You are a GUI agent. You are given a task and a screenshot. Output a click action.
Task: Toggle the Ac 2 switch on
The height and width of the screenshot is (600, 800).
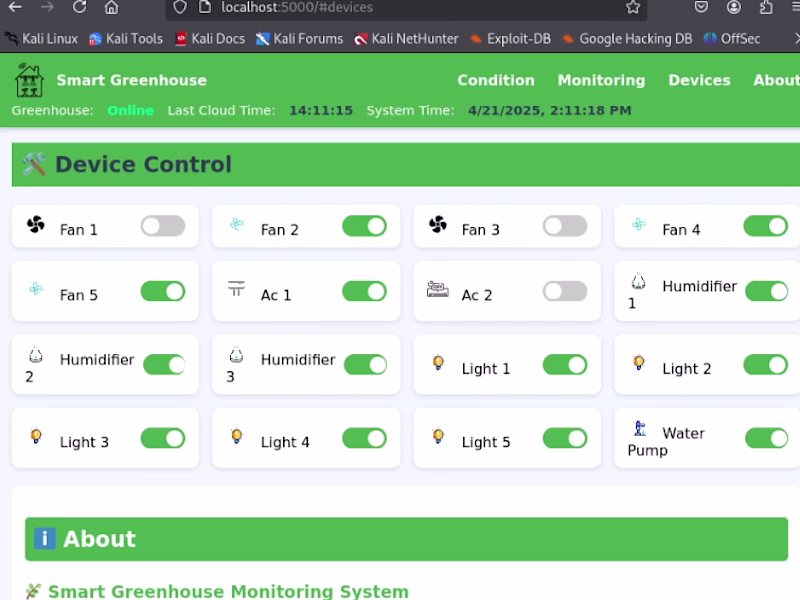click(x=565, y=291)
